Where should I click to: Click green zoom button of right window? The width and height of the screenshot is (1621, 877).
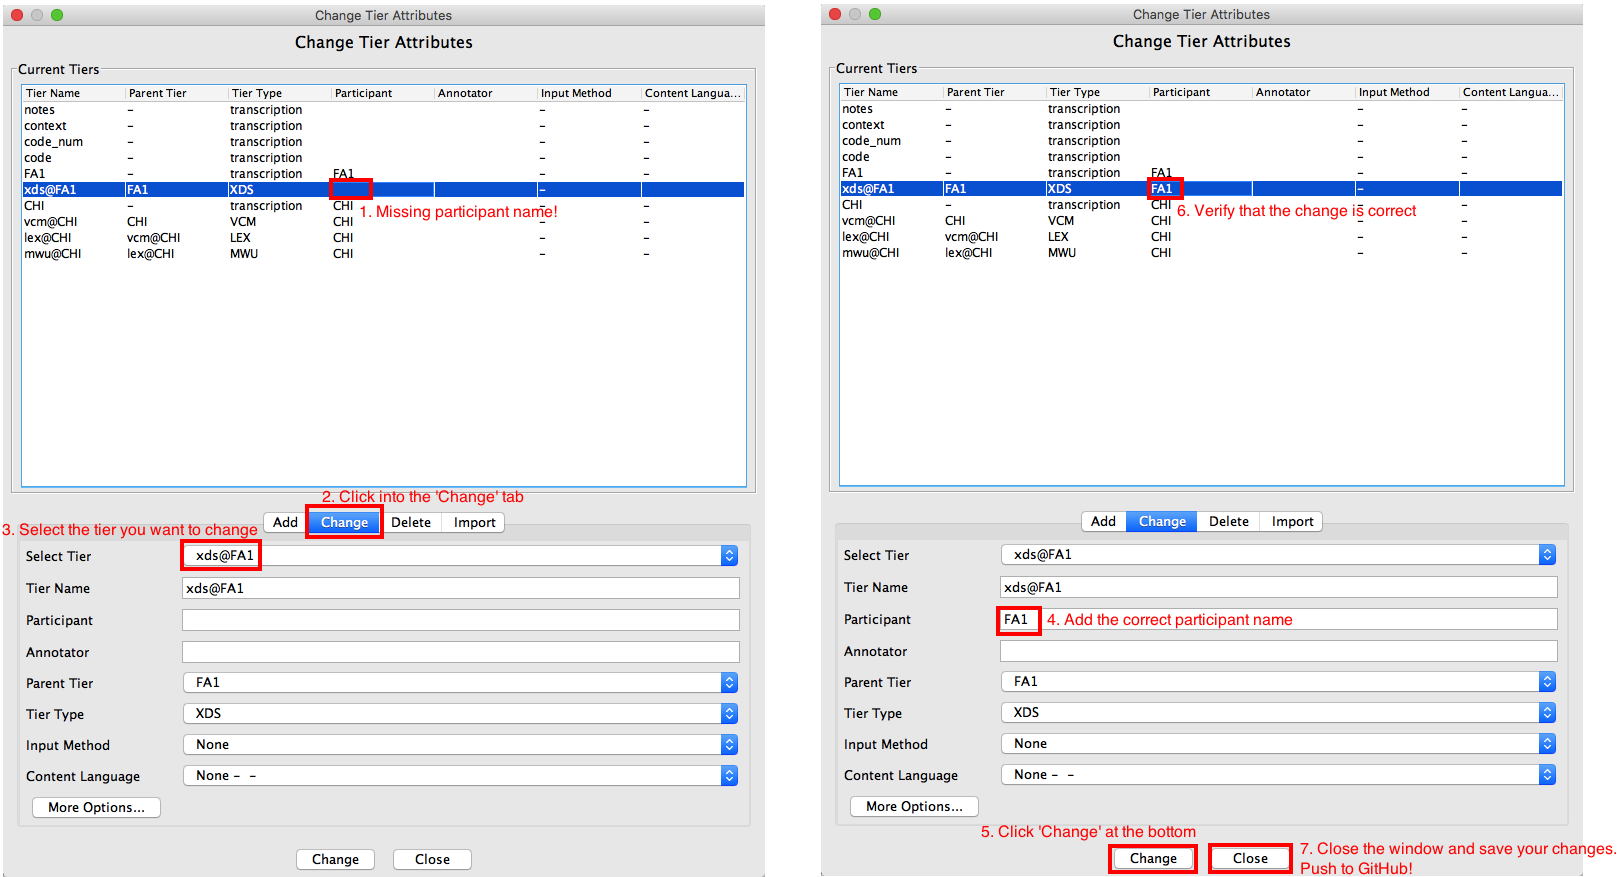875,14
